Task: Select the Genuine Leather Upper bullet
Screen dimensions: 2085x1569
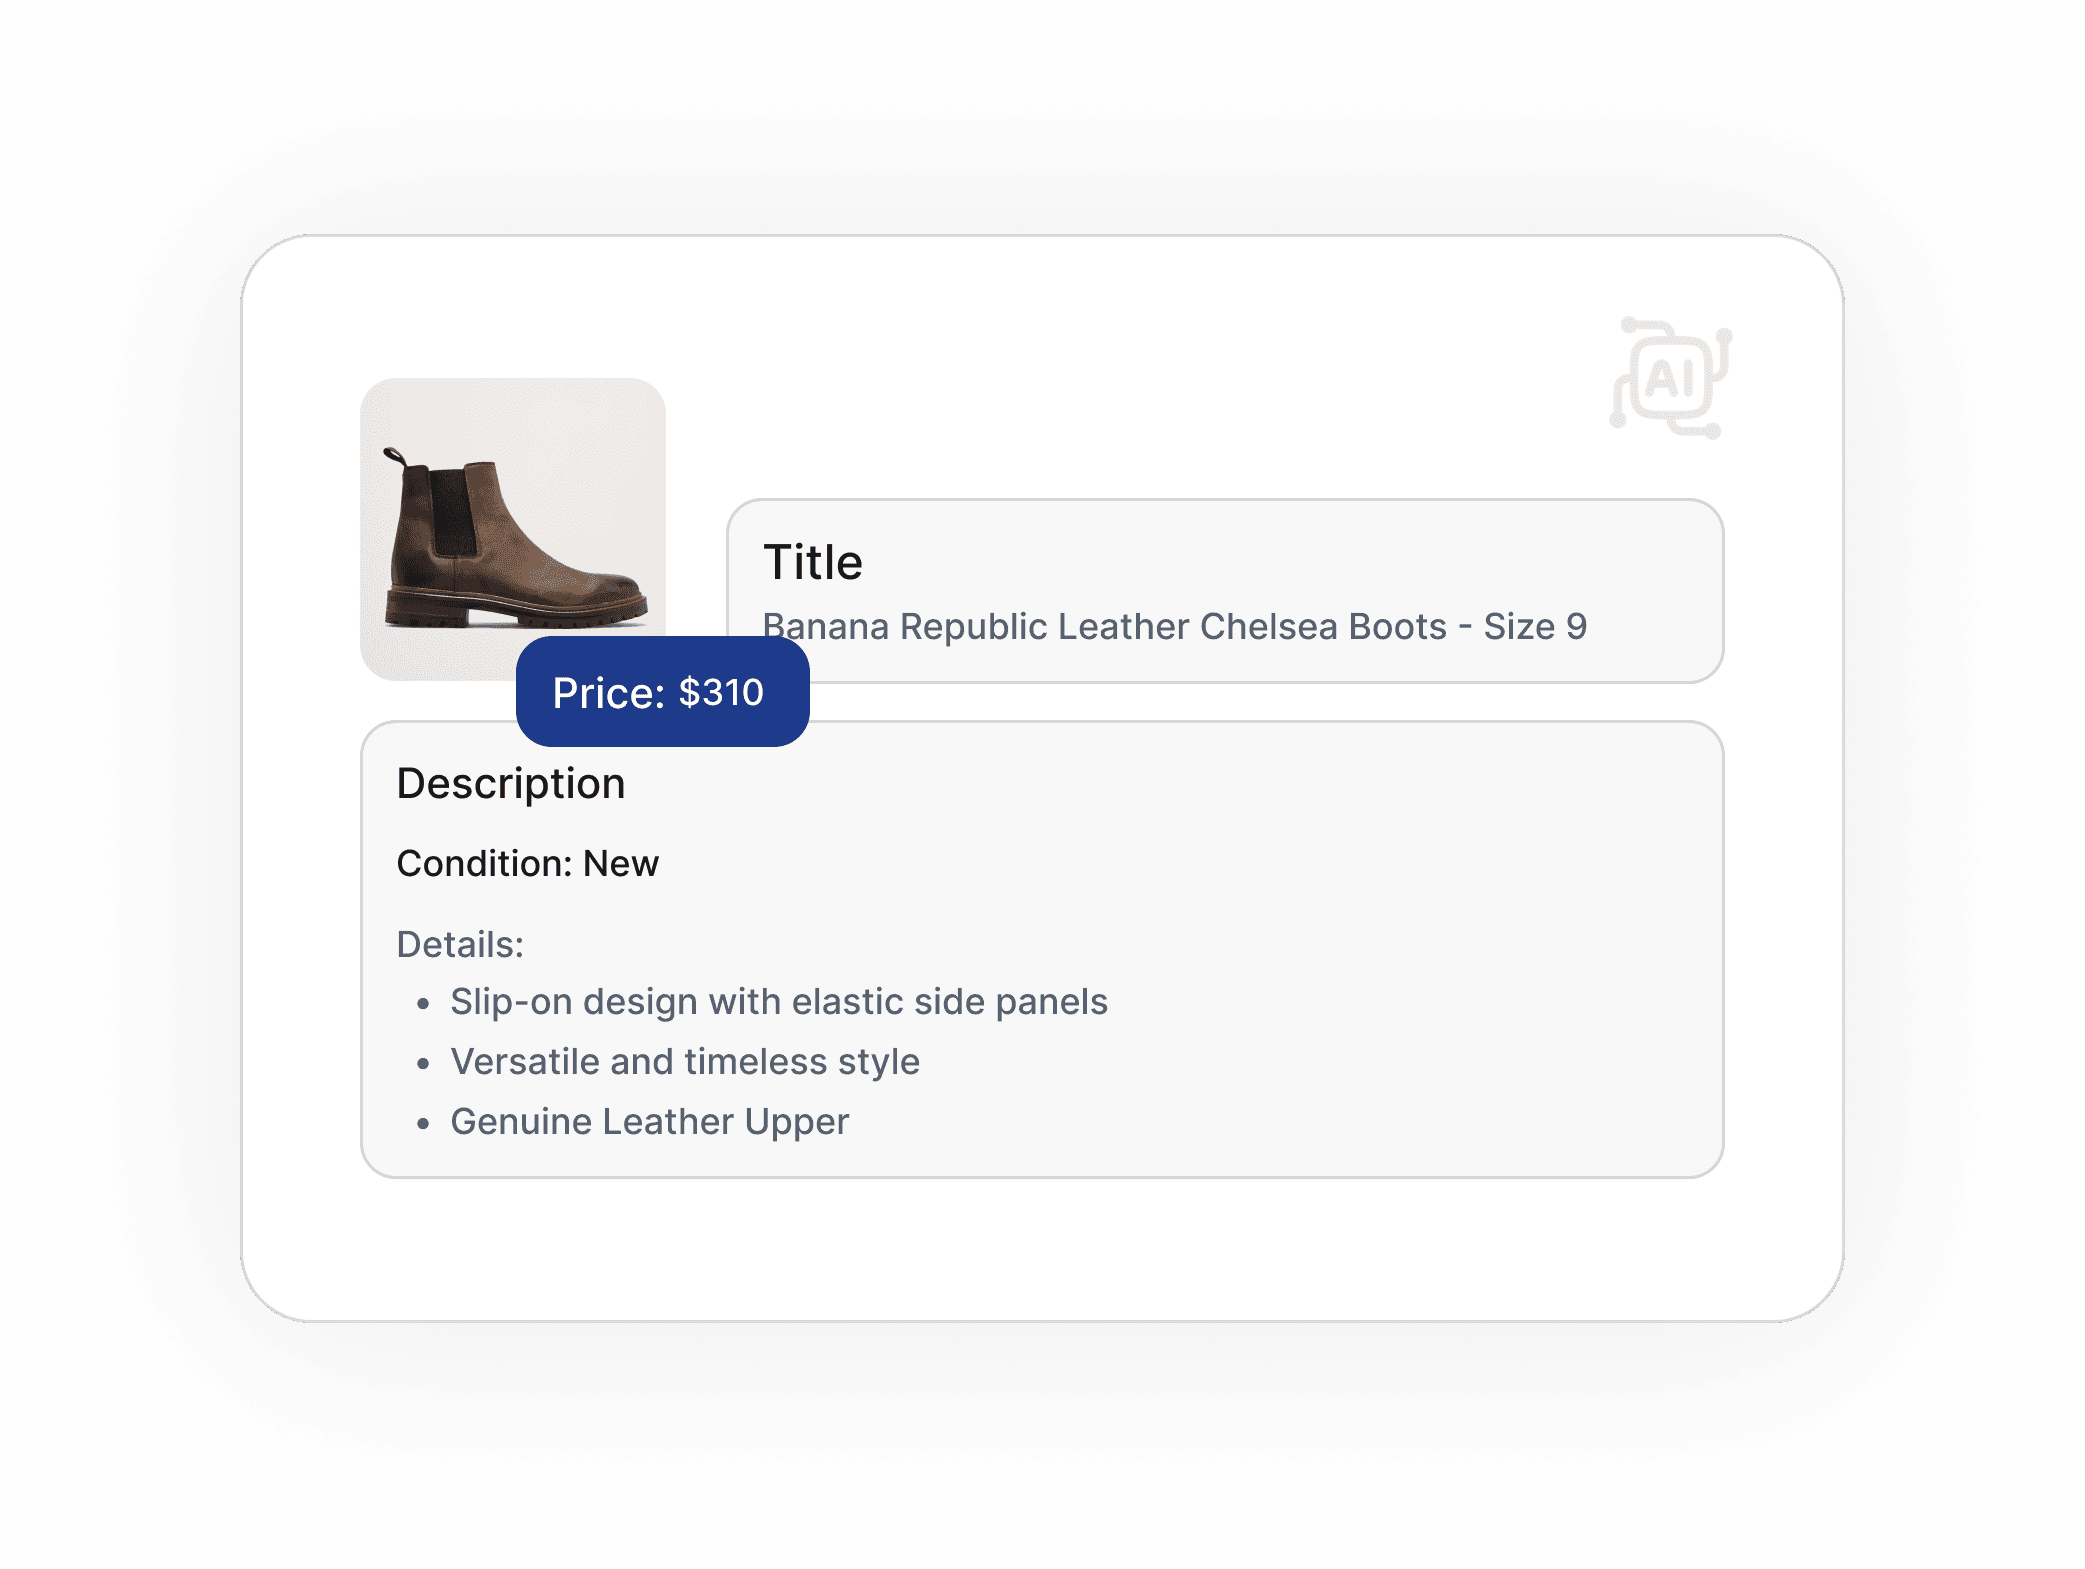Action: tap(650, 1122)
